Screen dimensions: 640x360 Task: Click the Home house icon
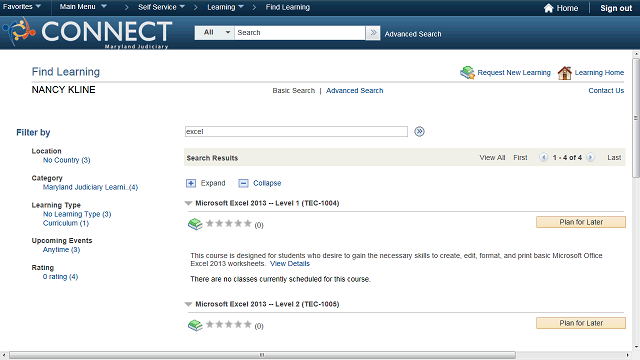(549, 8)
